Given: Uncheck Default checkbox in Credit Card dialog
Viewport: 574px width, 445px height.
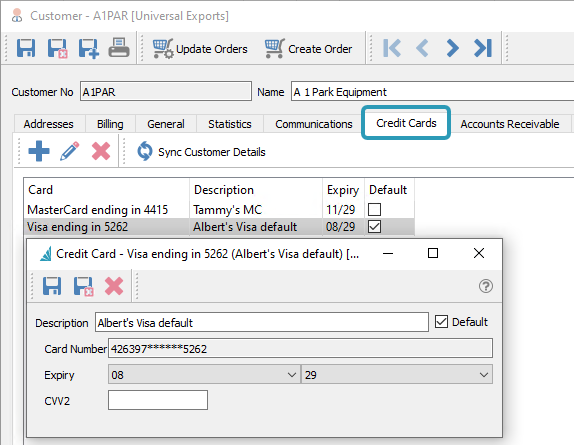Looking at the screenshot, I should pos(441,322).
